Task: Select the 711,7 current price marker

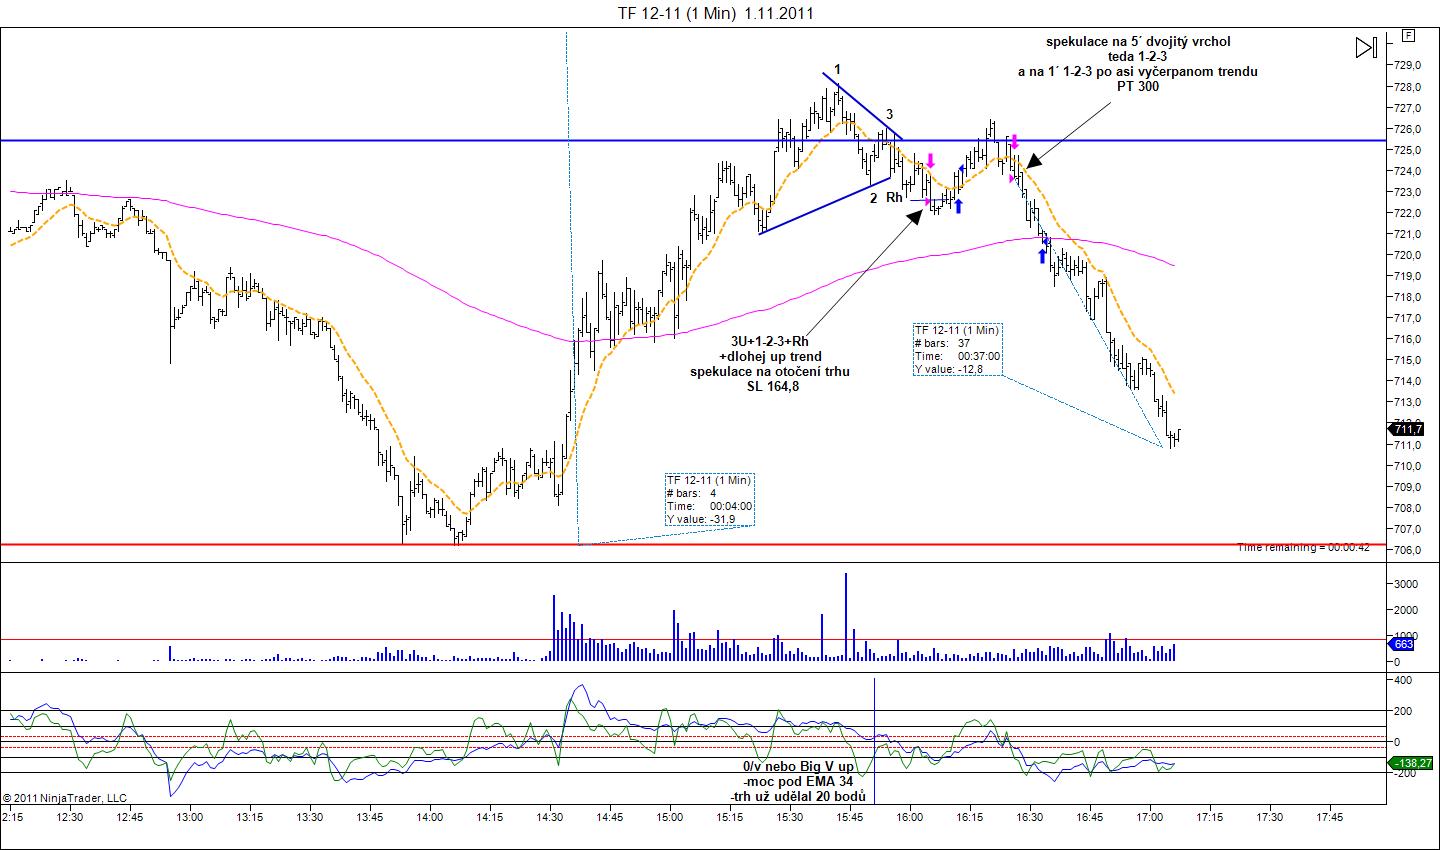Action: [x=1408, y=429]
